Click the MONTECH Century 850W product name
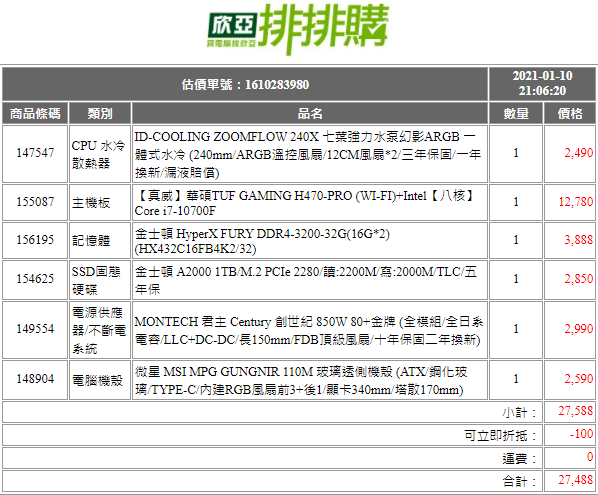Image resolution: width=598 pixels, height=495 pixels. [309, 331]
